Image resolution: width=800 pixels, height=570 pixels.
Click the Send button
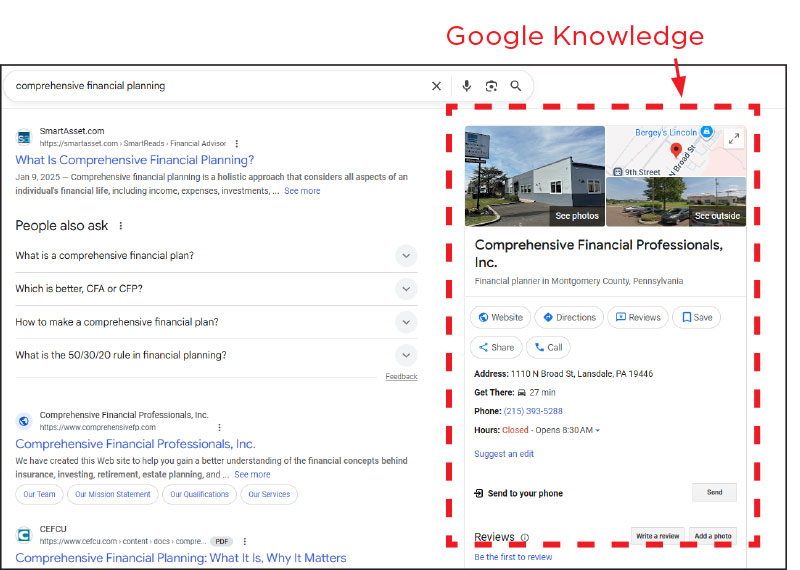coord(714,492)
